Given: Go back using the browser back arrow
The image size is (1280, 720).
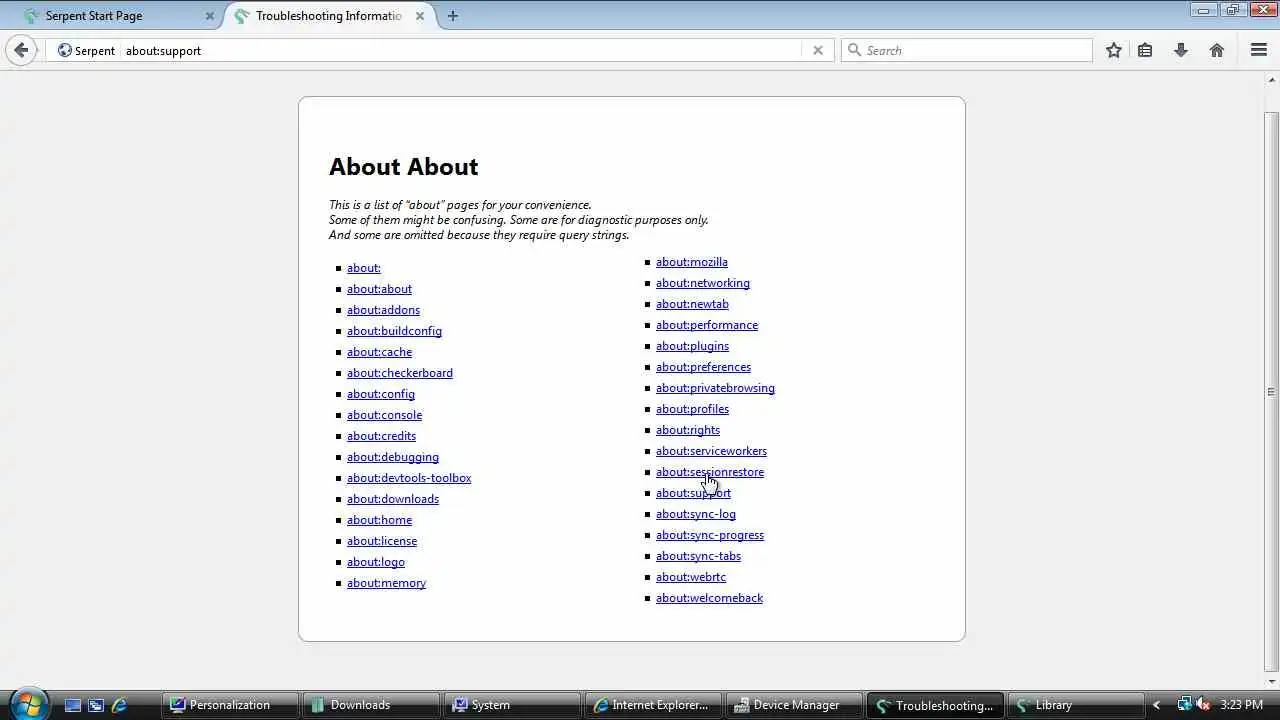Looking at the screenshot, I should pos(21,50).
